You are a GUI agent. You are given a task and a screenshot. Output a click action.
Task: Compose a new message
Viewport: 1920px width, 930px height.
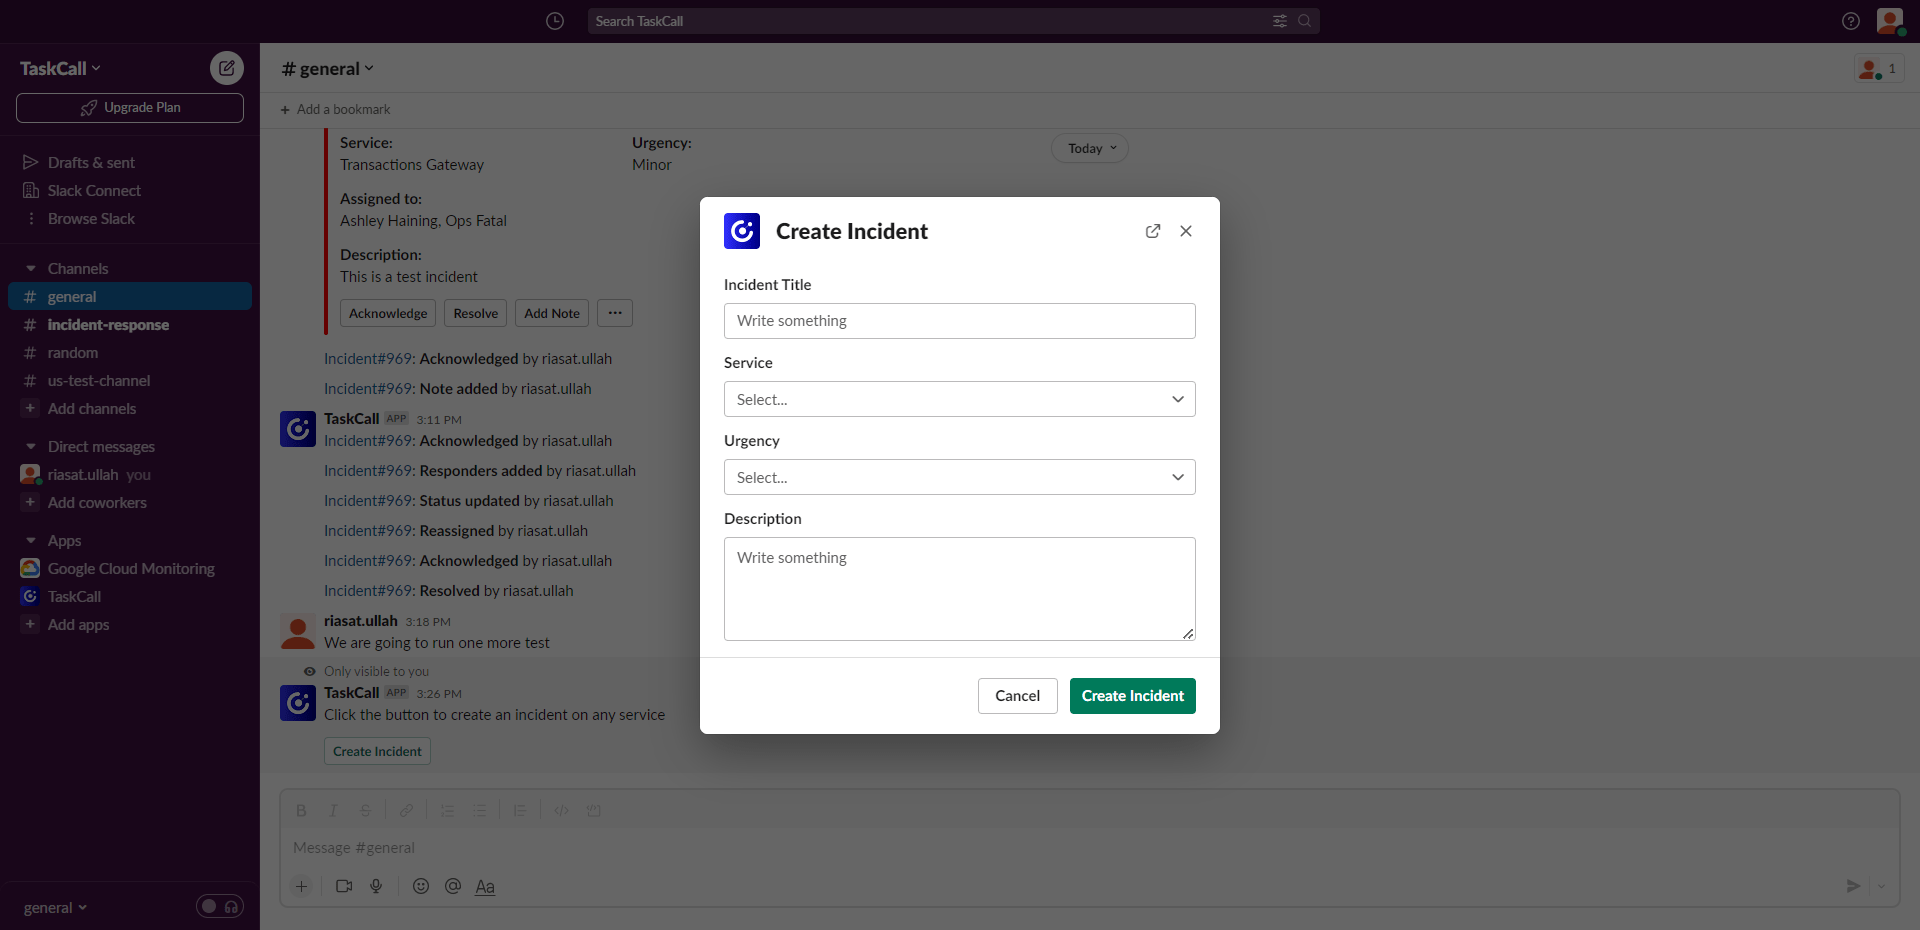227,68
